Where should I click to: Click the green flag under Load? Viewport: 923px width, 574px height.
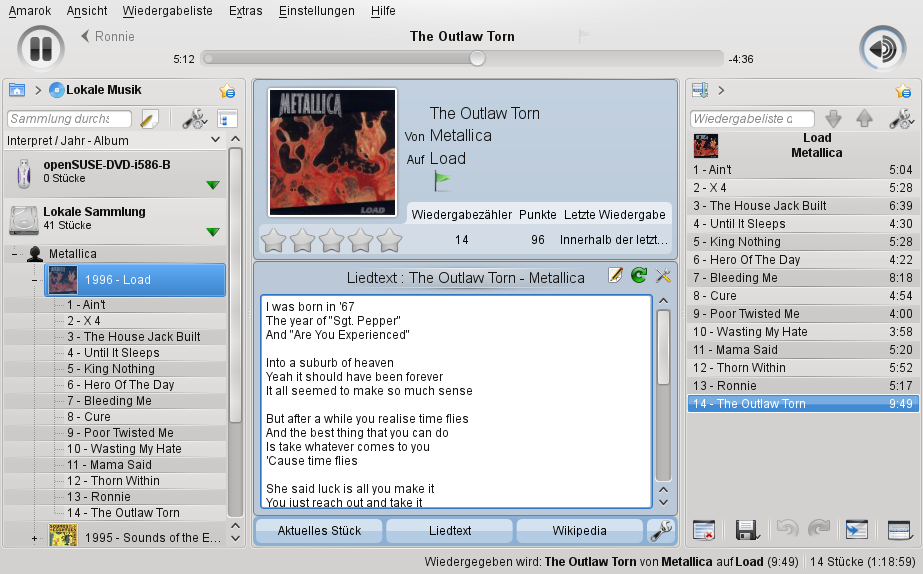[x=441, y=180]
